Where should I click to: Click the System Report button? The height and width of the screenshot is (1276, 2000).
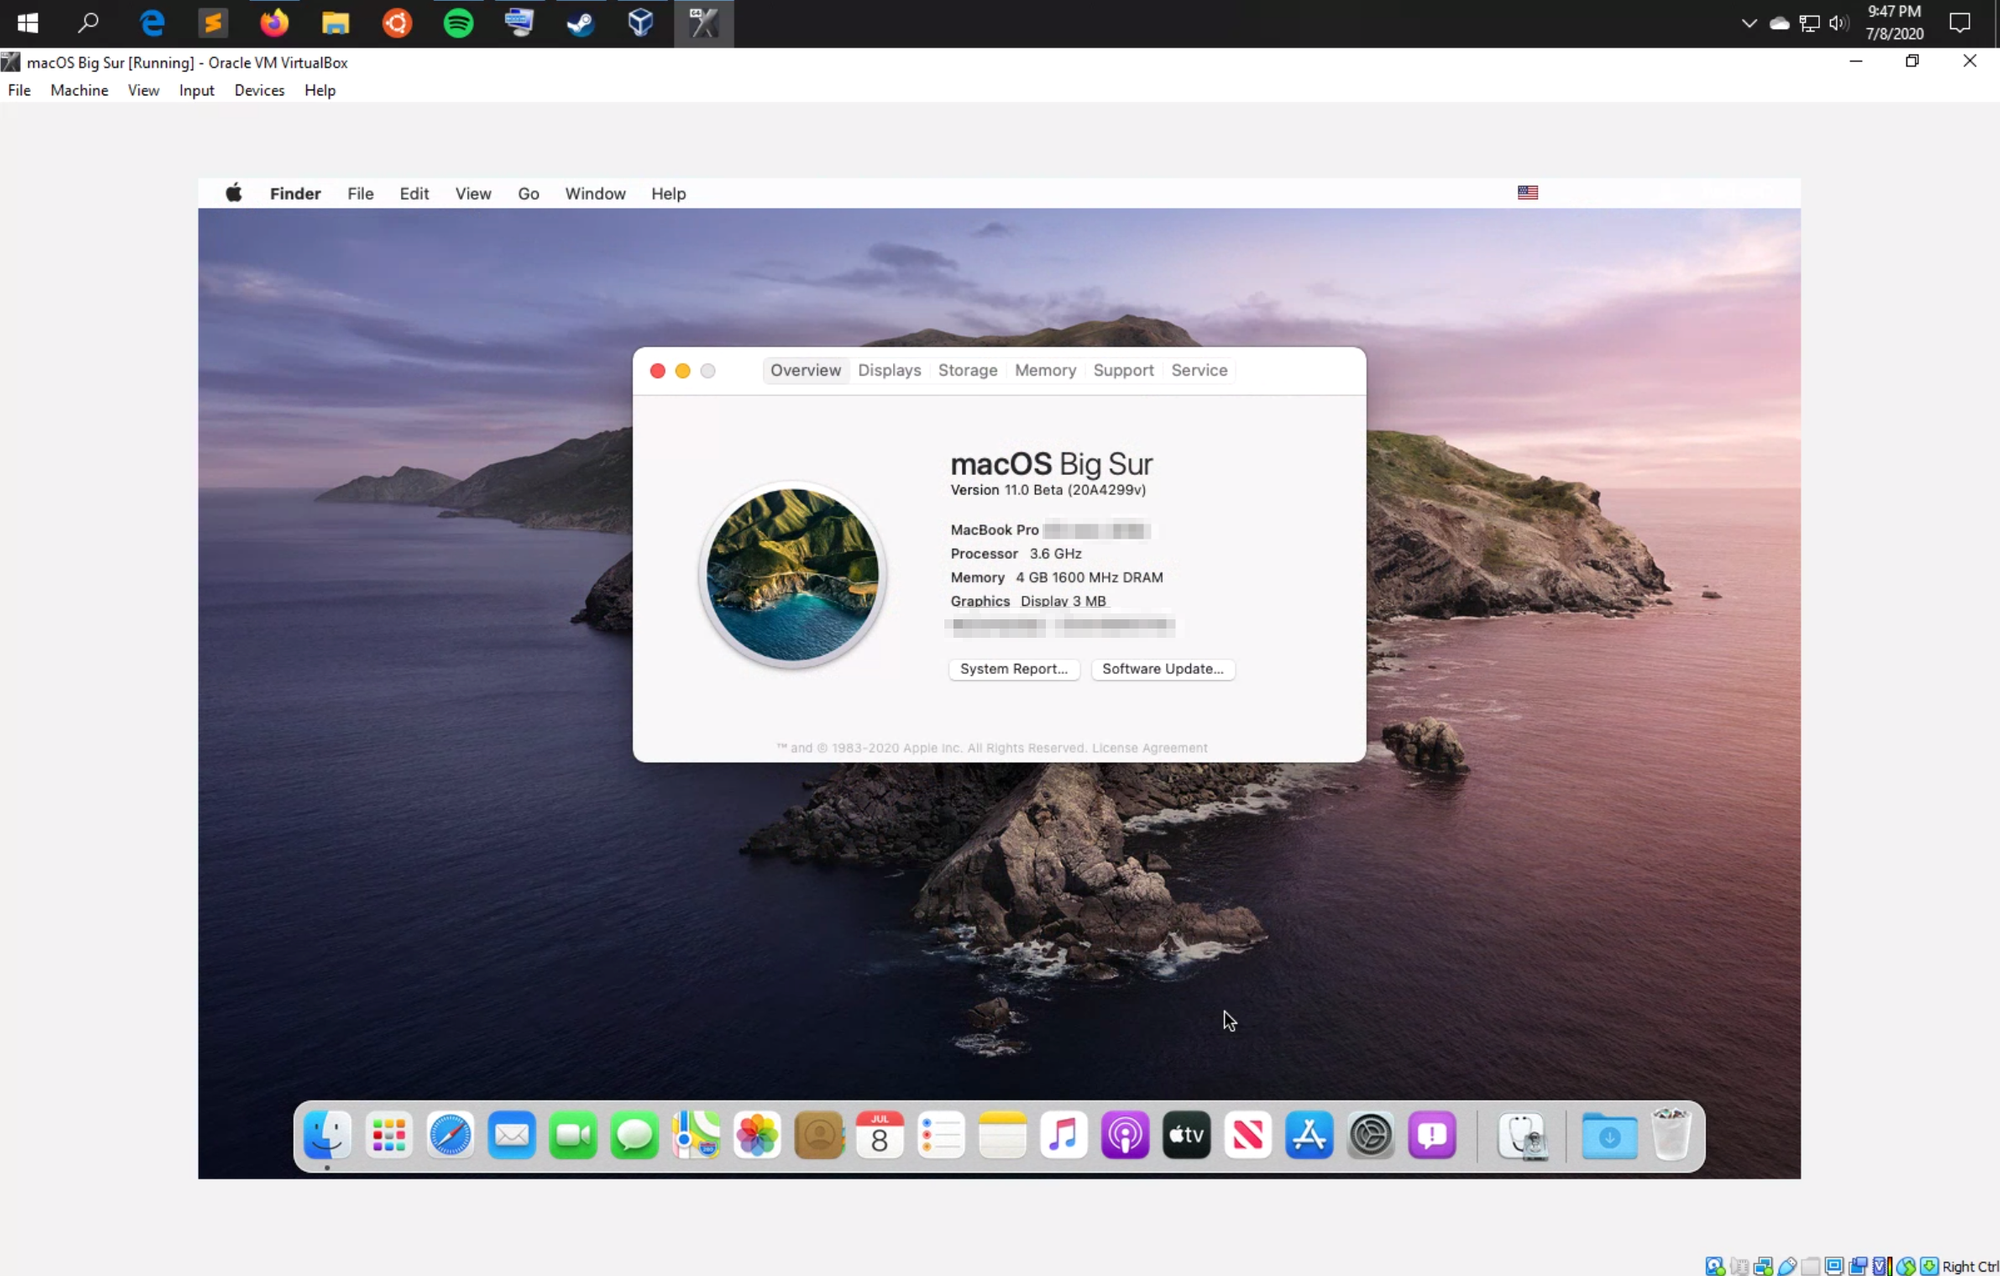[1013, 669]
